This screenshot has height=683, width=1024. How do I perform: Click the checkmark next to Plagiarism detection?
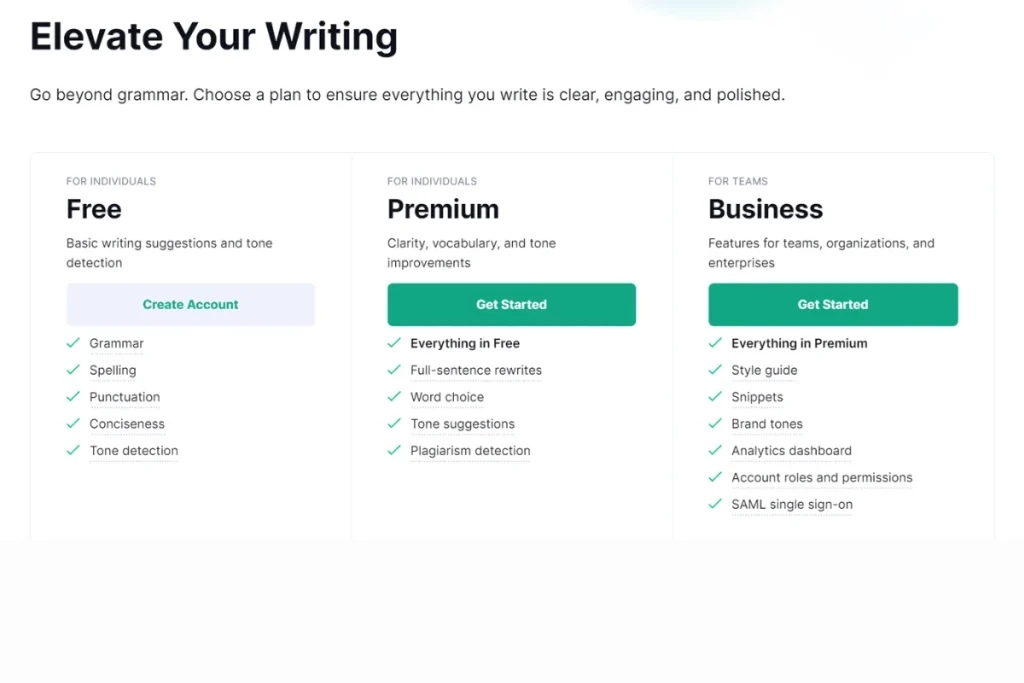(394, 451)
